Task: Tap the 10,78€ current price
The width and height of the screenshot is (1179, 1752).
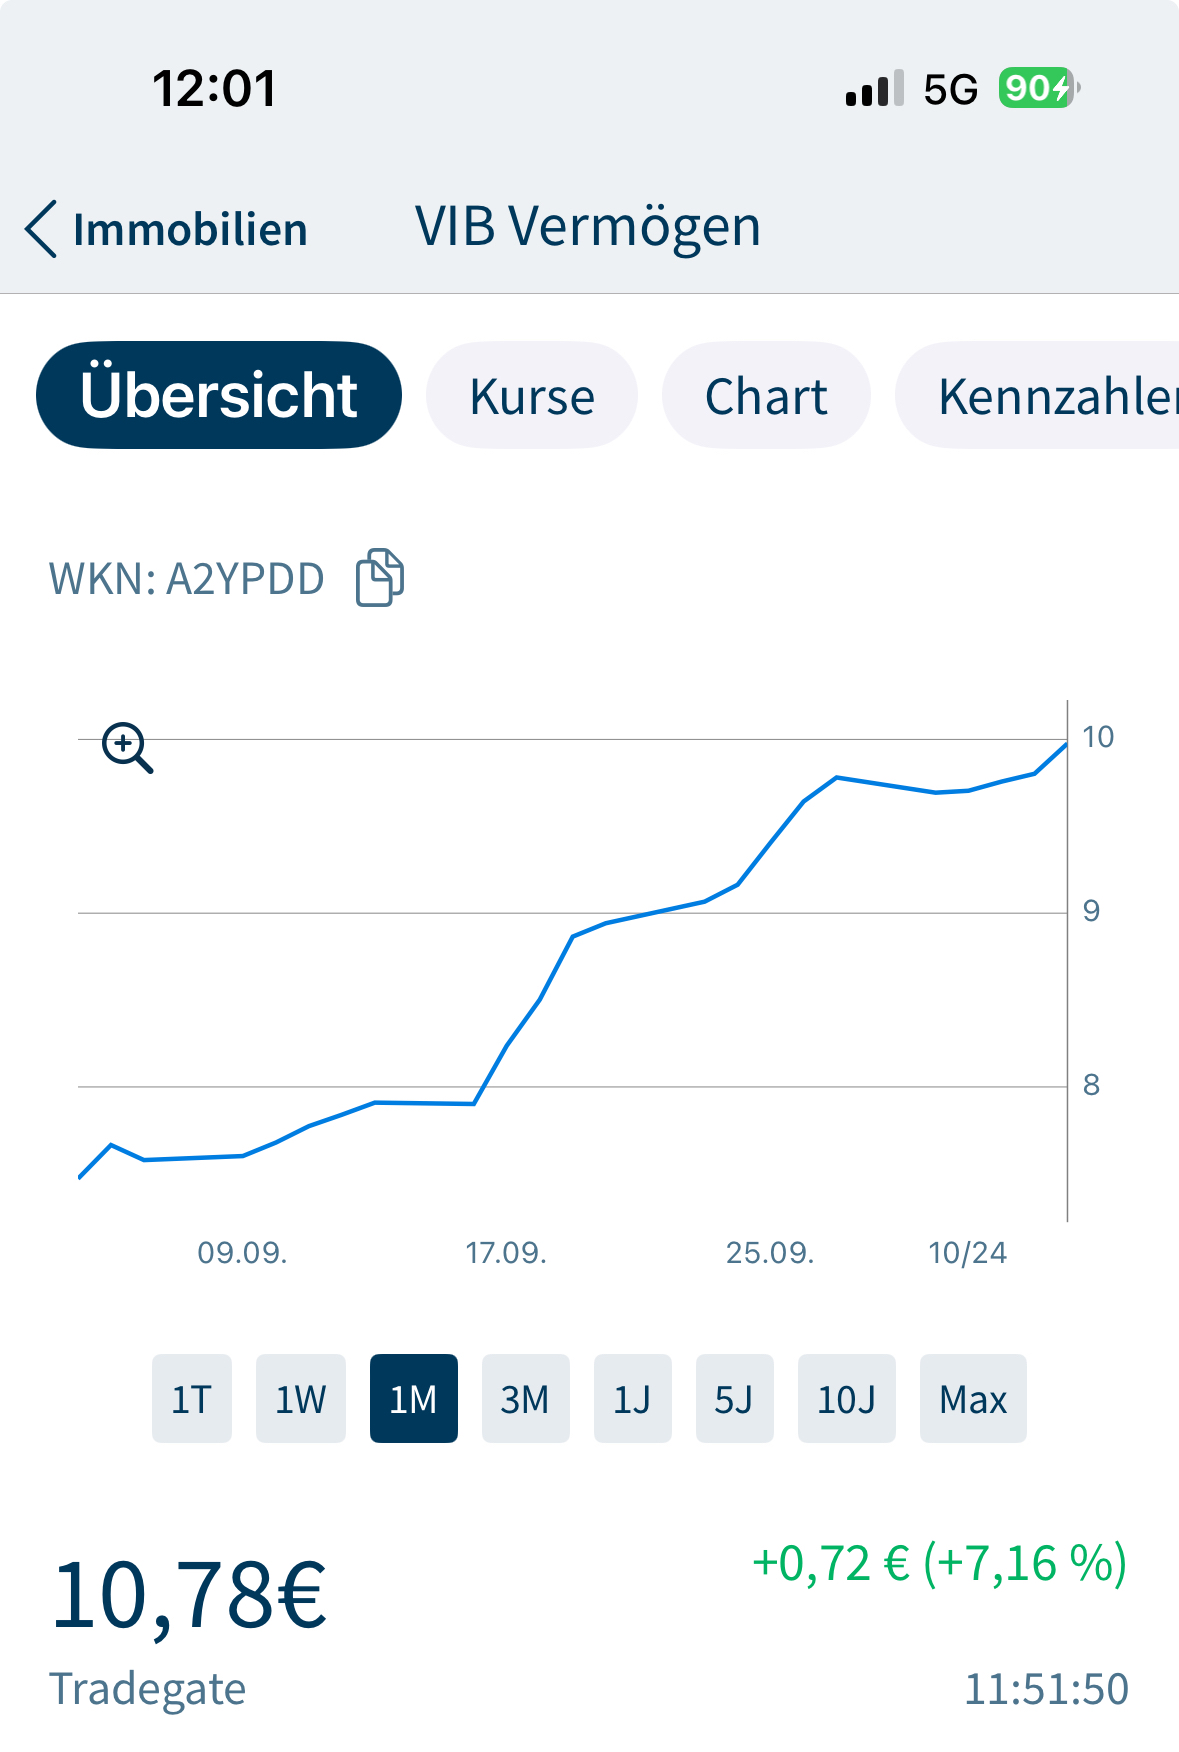Action: (x=189, y=1594)
